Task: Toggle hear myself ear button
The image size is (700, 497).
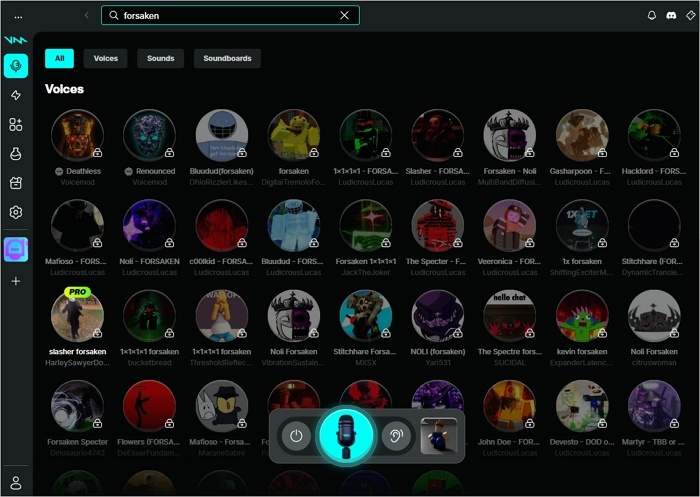Action: point(396,436)
